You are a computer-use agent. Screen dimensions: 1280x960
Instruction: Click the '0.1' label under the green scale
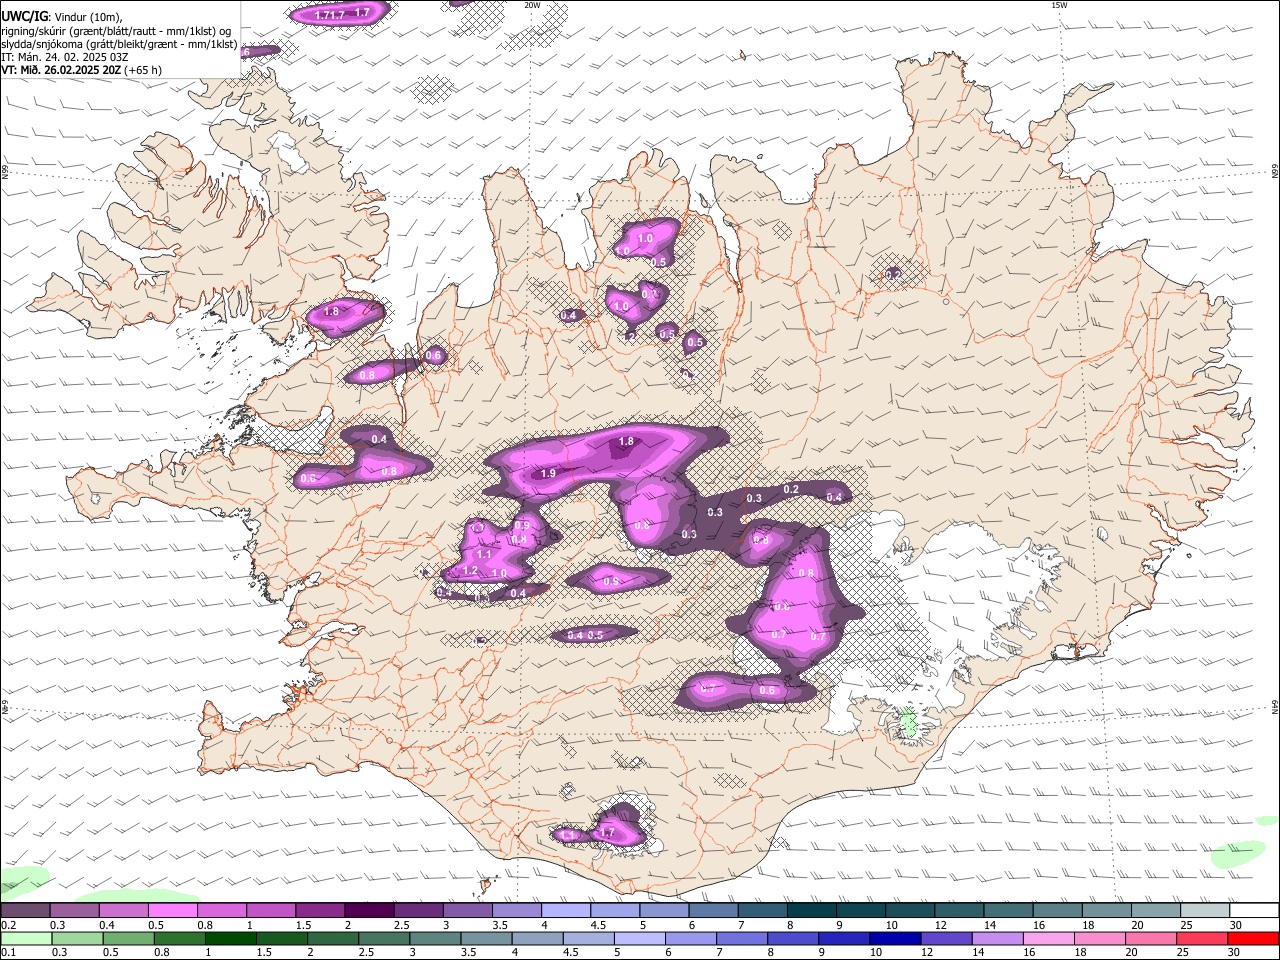point(8,952)
